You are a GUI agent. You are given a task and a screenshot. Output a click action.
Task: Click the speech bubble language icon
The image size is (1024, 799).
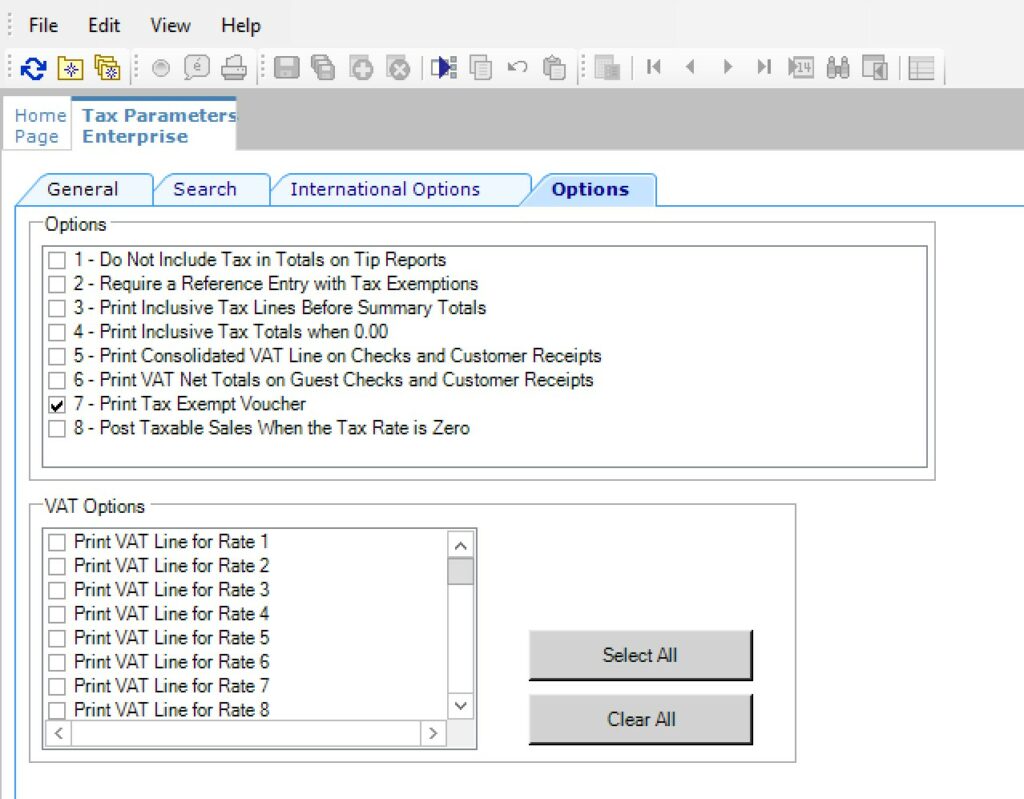tap(197, 67)
